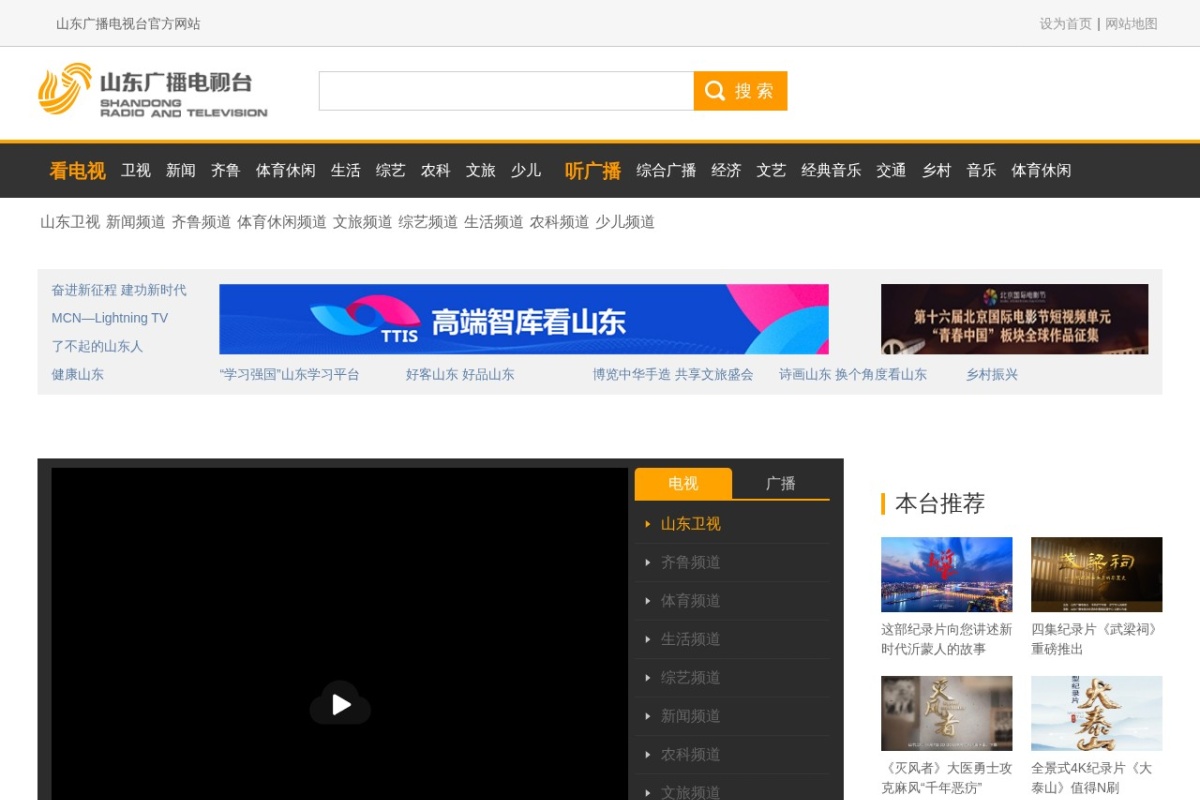Switch to the 广播 tab in player
Viewport: 1200px width, 800px height.
pos(781,483)
